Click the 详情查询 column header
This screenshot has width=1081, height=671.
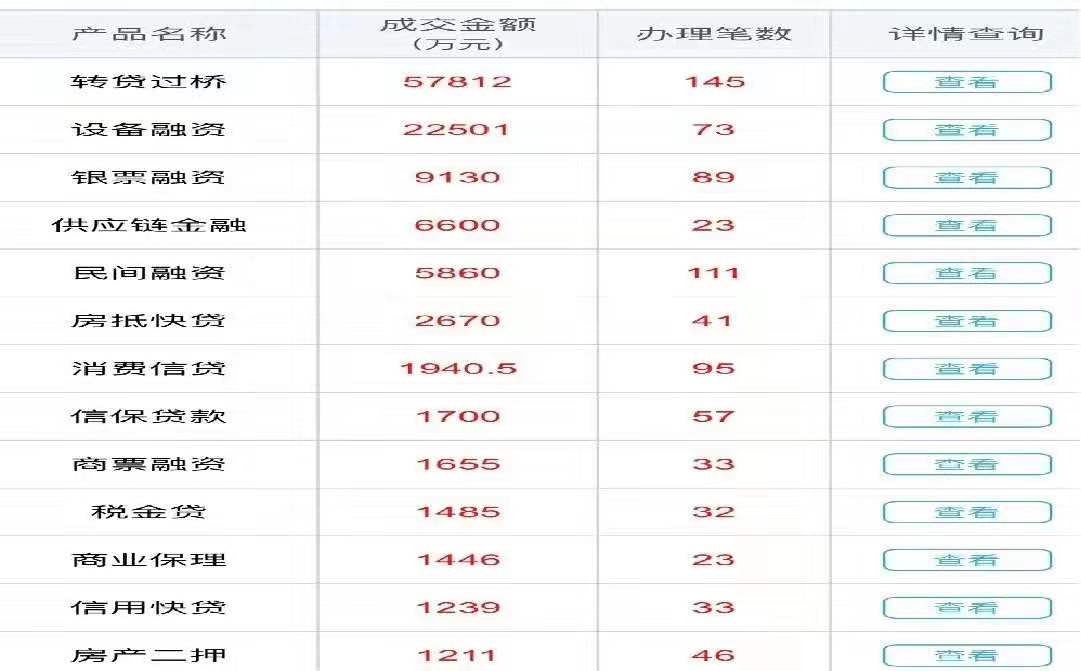pos(966,34)
